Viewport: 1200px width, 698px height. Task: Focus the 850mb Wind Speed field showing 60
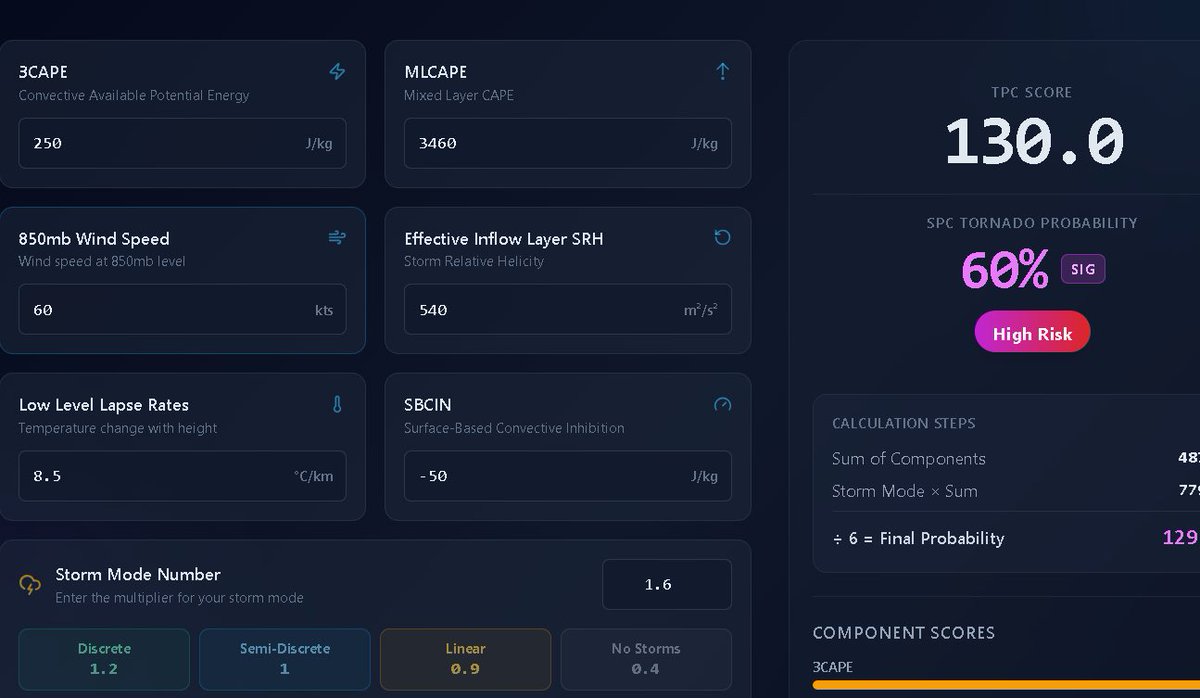point(182,309)
